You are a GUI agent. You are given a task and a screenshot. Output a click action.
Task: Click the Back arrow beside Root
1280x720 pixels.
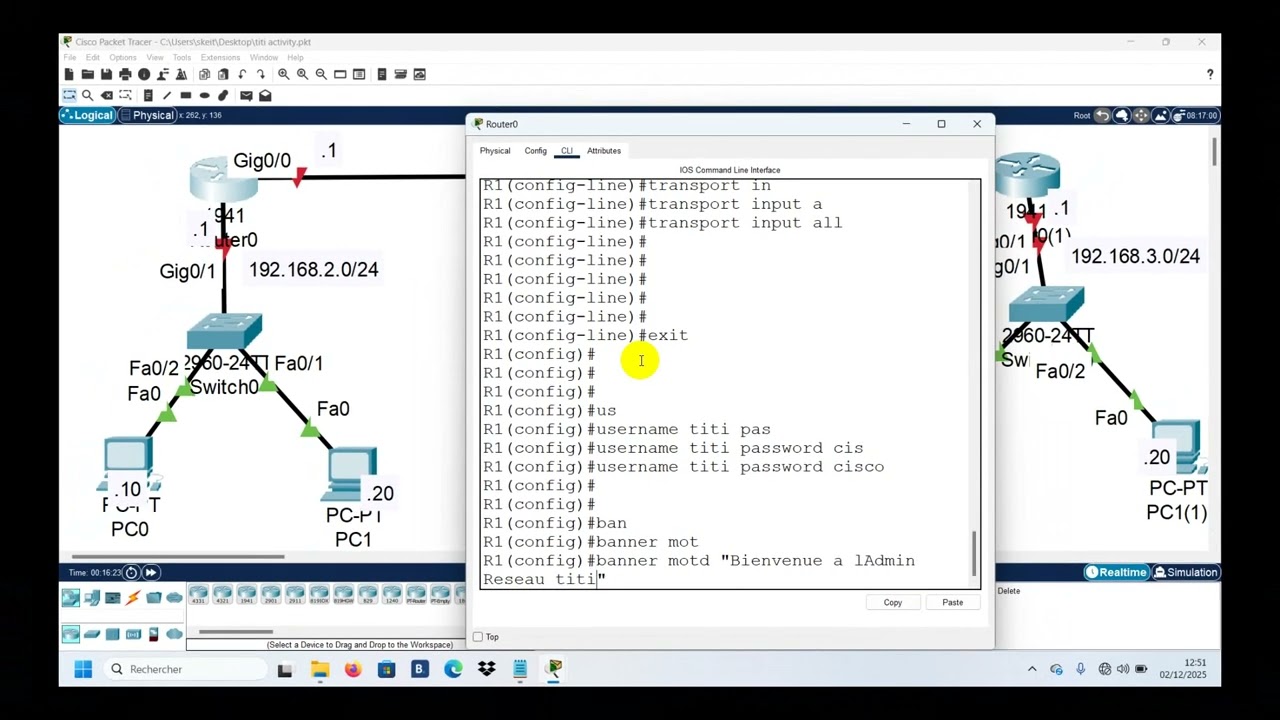tap(1102, 115)
